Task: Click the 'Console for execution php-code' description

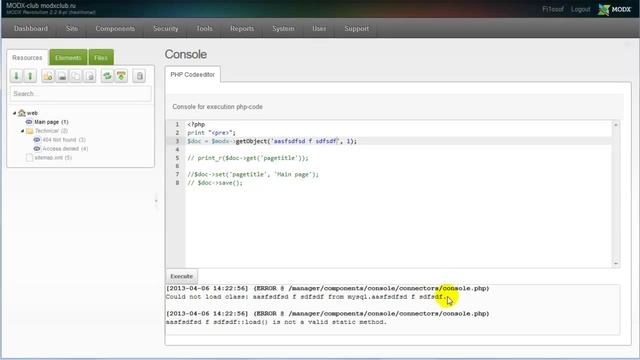Action: click(x=218, y=107)
